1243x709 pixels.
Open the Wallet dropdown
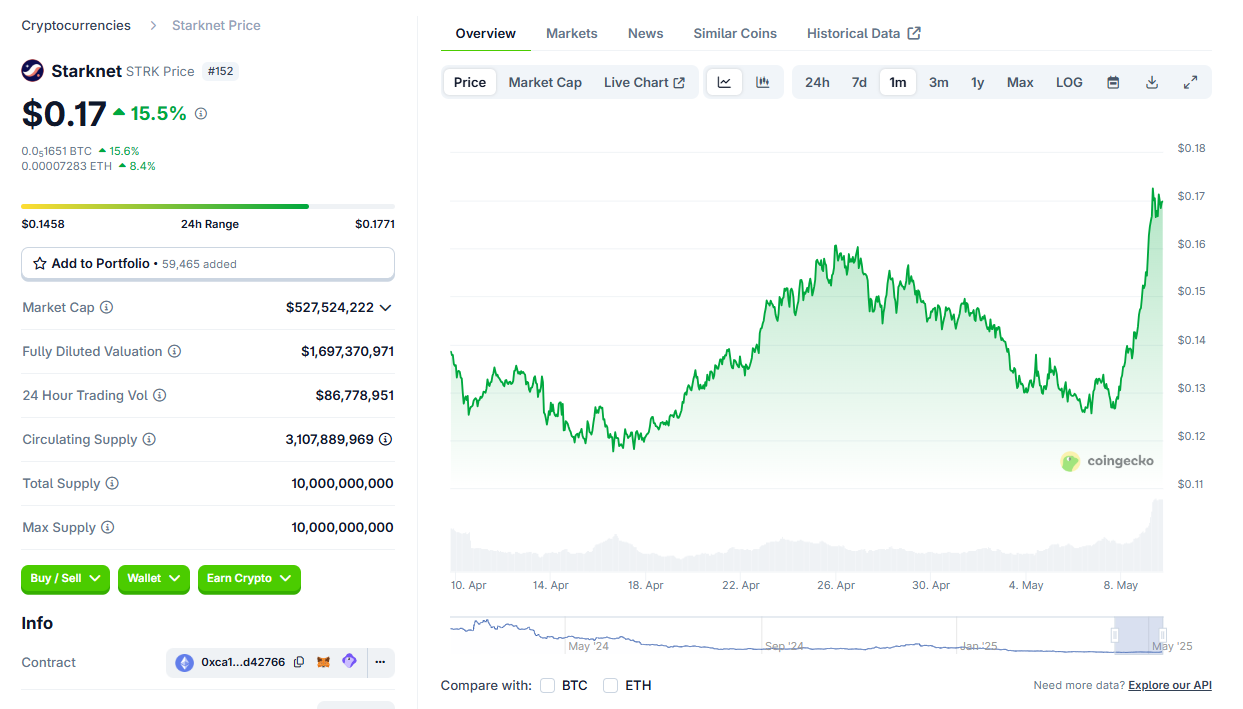[153, 578]
